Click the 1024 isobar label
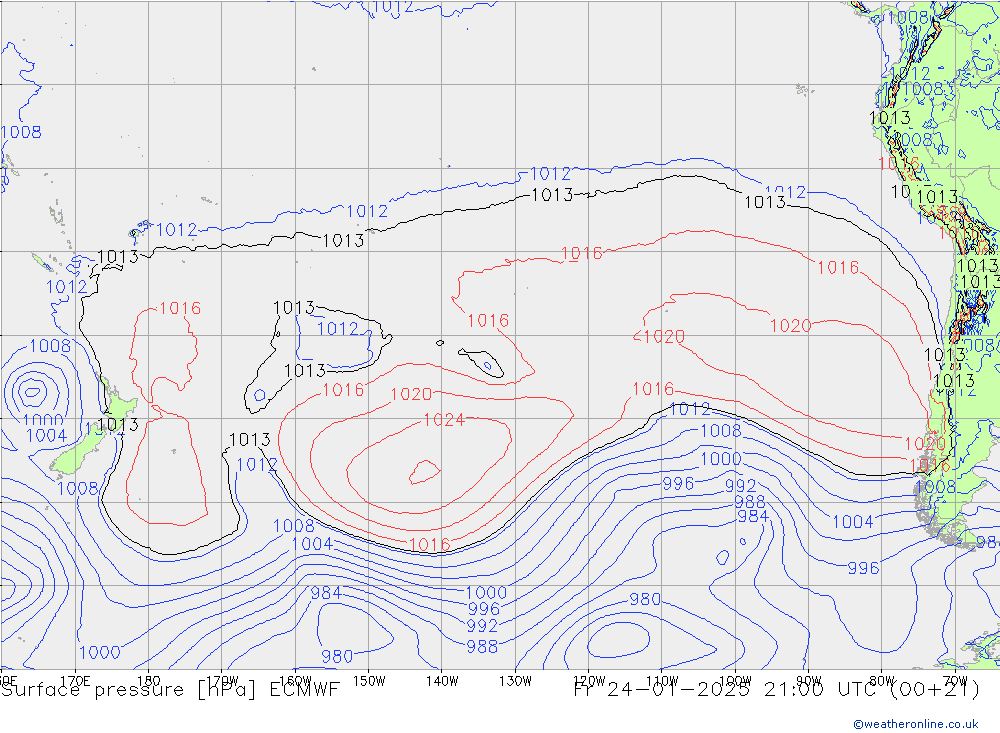Image resolution: width=1000 pixels, height=733 pixels. point(444,420)
